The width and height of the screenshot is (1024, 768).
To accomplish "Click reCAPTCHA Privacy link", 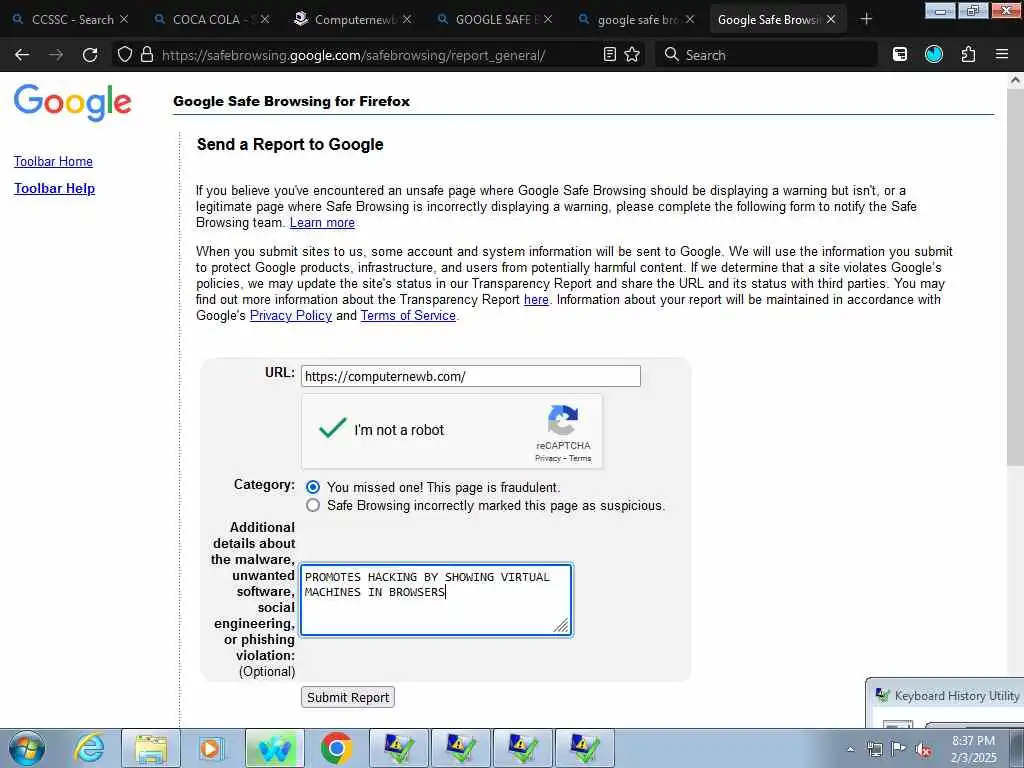I will coord(548,458).
